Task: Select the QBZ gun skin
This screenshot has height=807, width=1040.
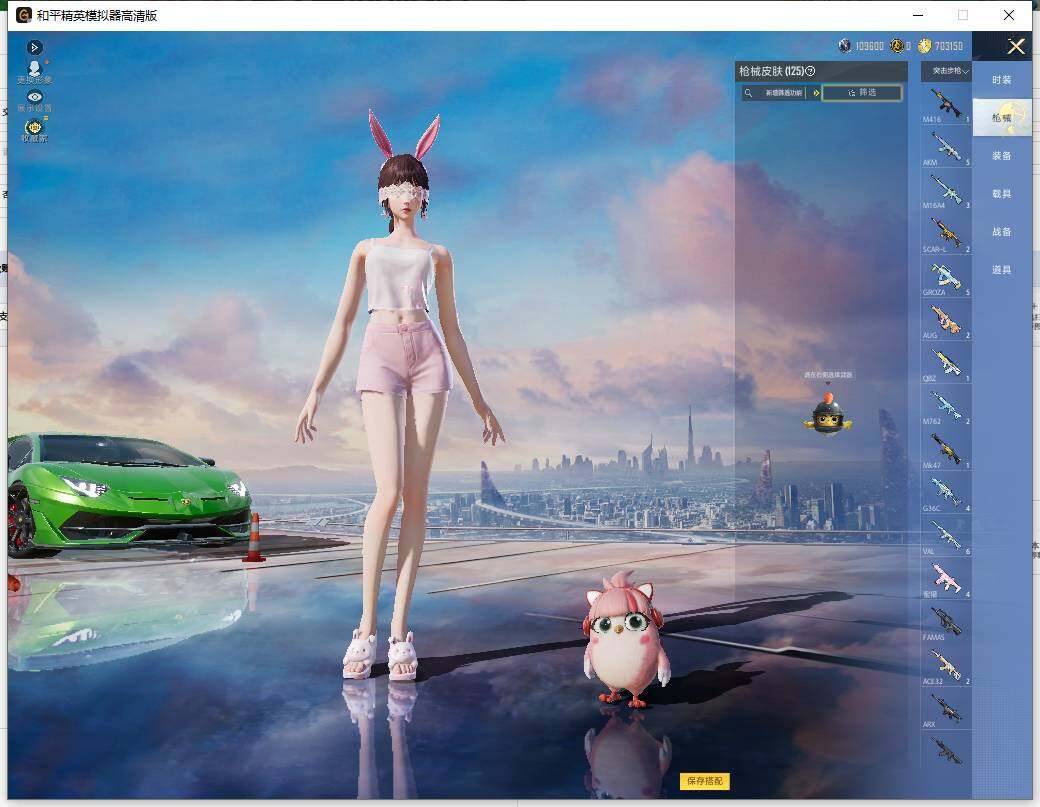Action: click(x=946, y=363)
